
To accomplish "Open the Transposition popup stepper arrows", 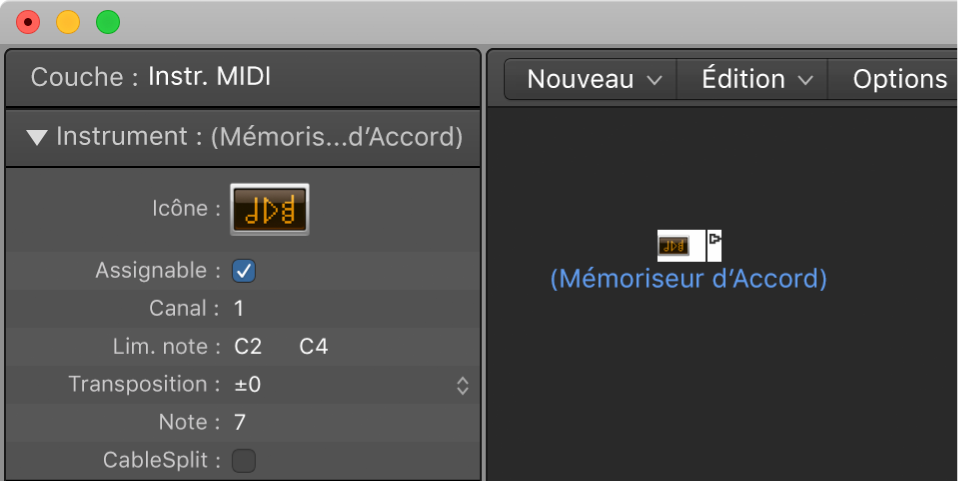I will click(x=462, y=385).
